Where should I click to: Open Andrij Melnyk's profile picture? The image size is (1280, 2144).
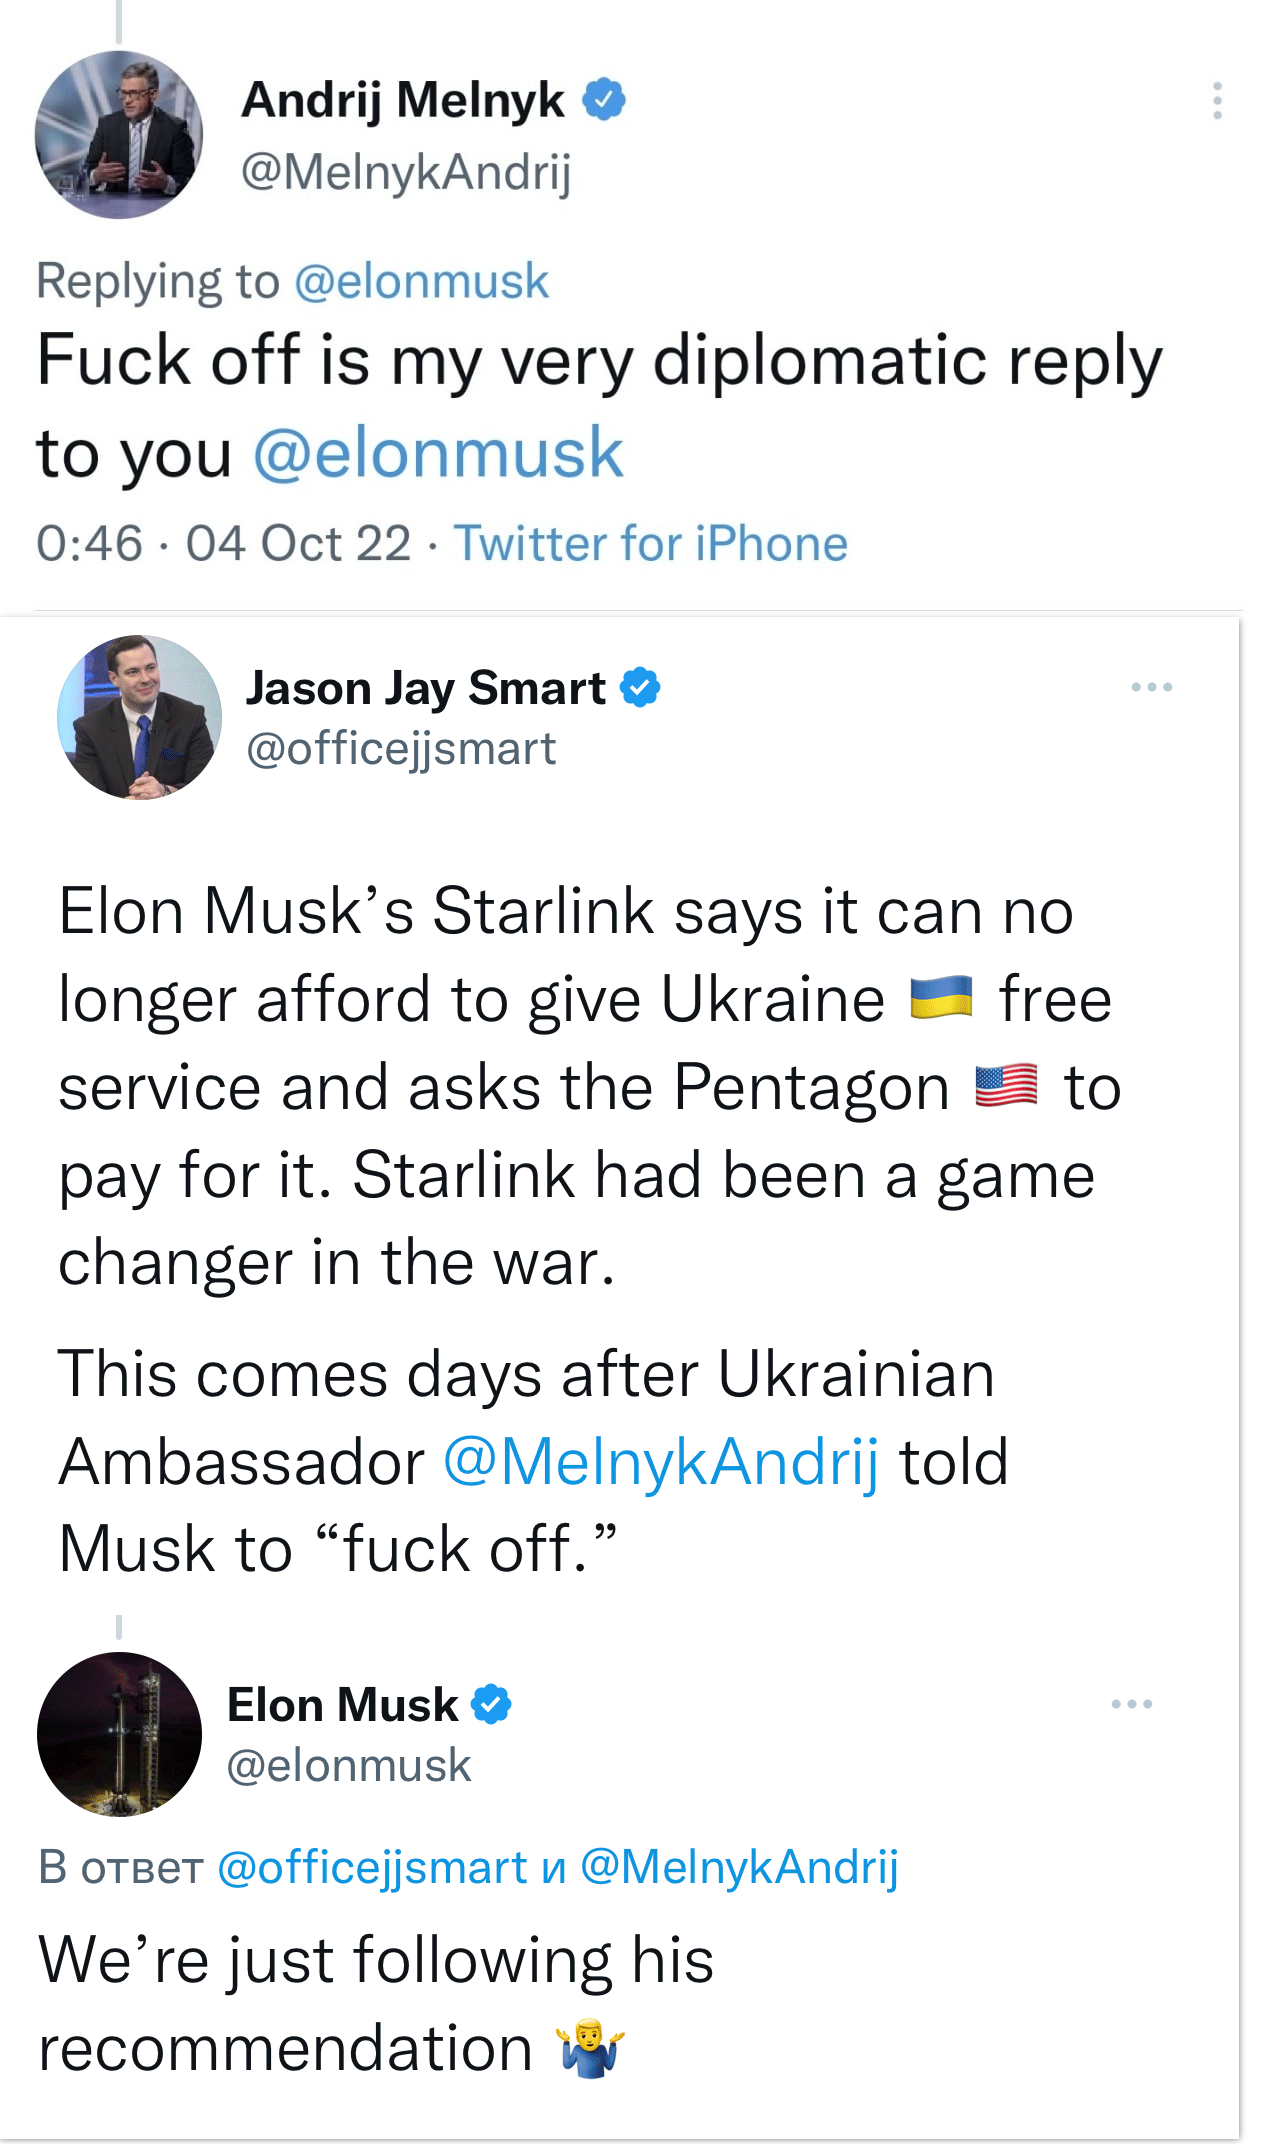(119, 135)
